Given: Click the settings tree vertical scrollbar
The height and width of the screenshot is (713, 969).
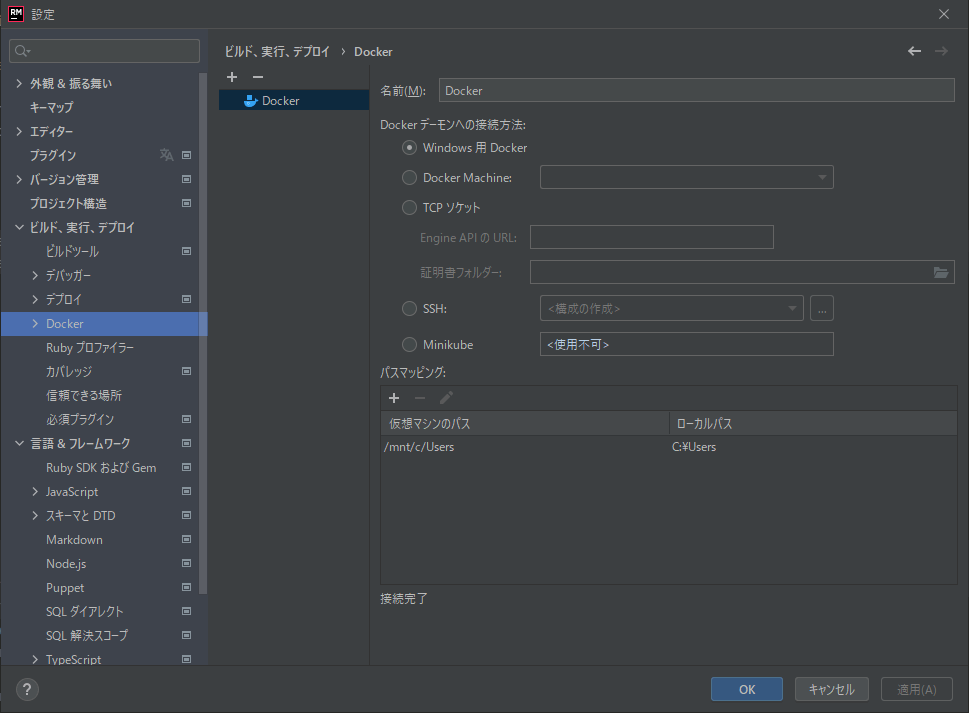Looking at the screenshot, I should pyautogui.click(x=203, y=334).
